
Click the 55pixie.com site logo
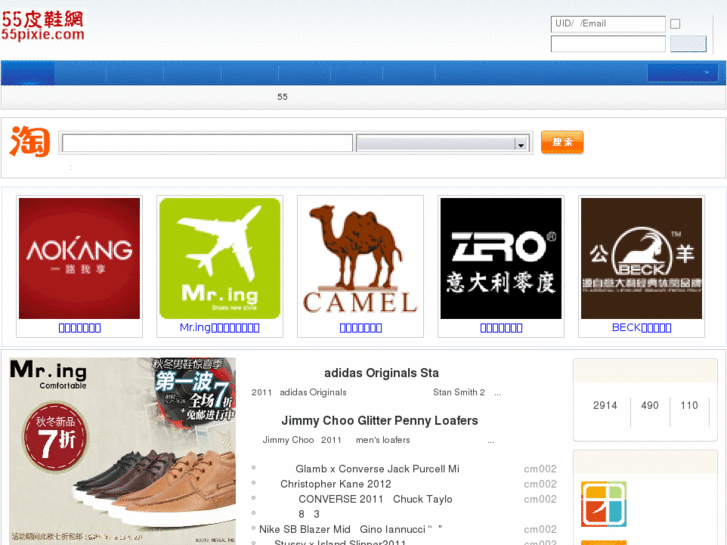pos(43,26)
